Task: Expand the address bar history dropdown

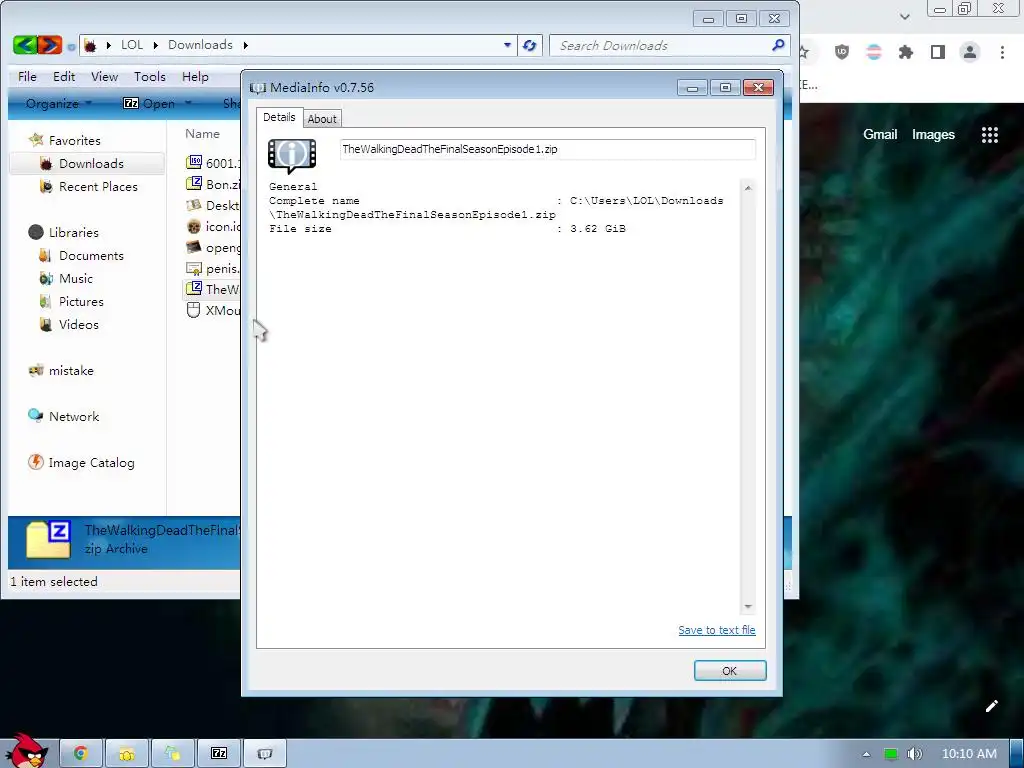Action: click(x=507, y=45)
